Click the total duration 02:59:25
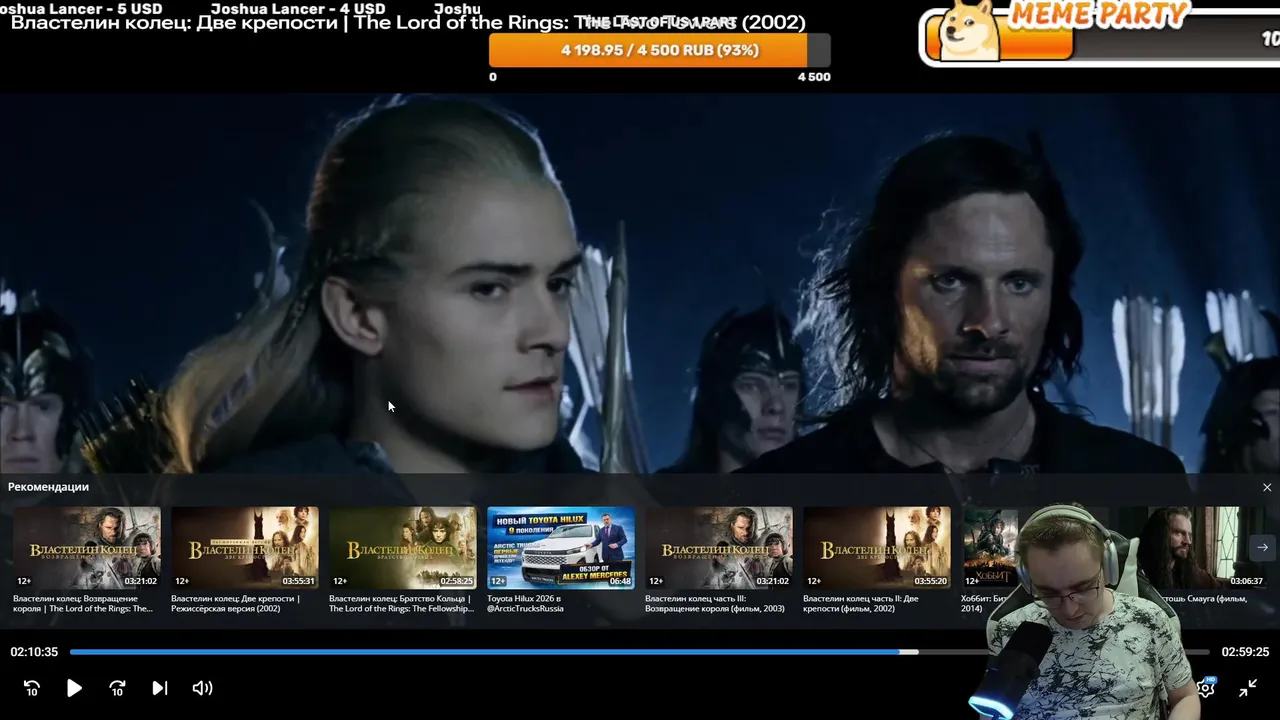This screenshot has height=720, width=1280. pos(1245,652)
